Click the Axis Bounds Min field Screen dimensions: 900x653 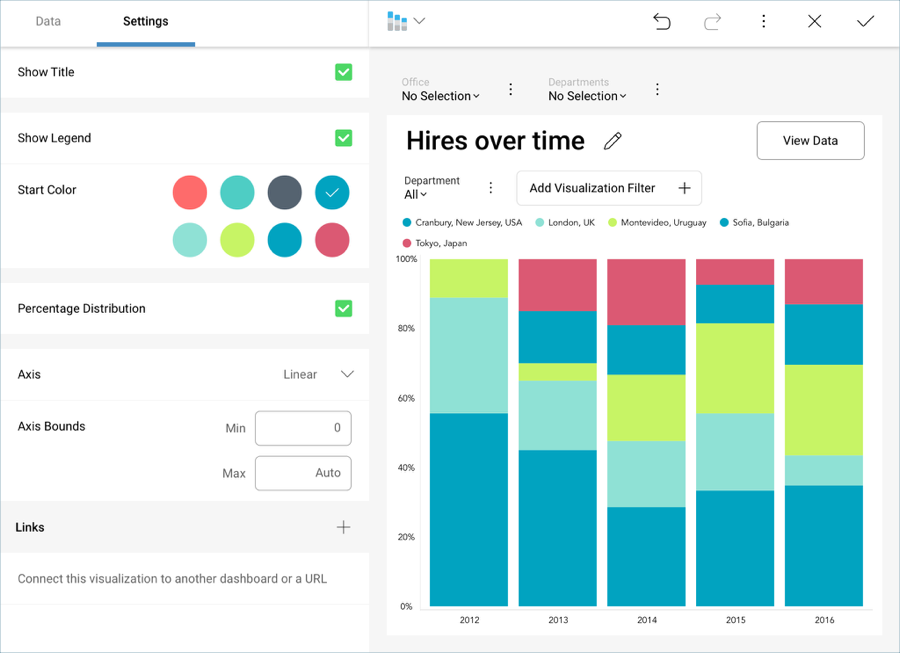tap(303, 428)
